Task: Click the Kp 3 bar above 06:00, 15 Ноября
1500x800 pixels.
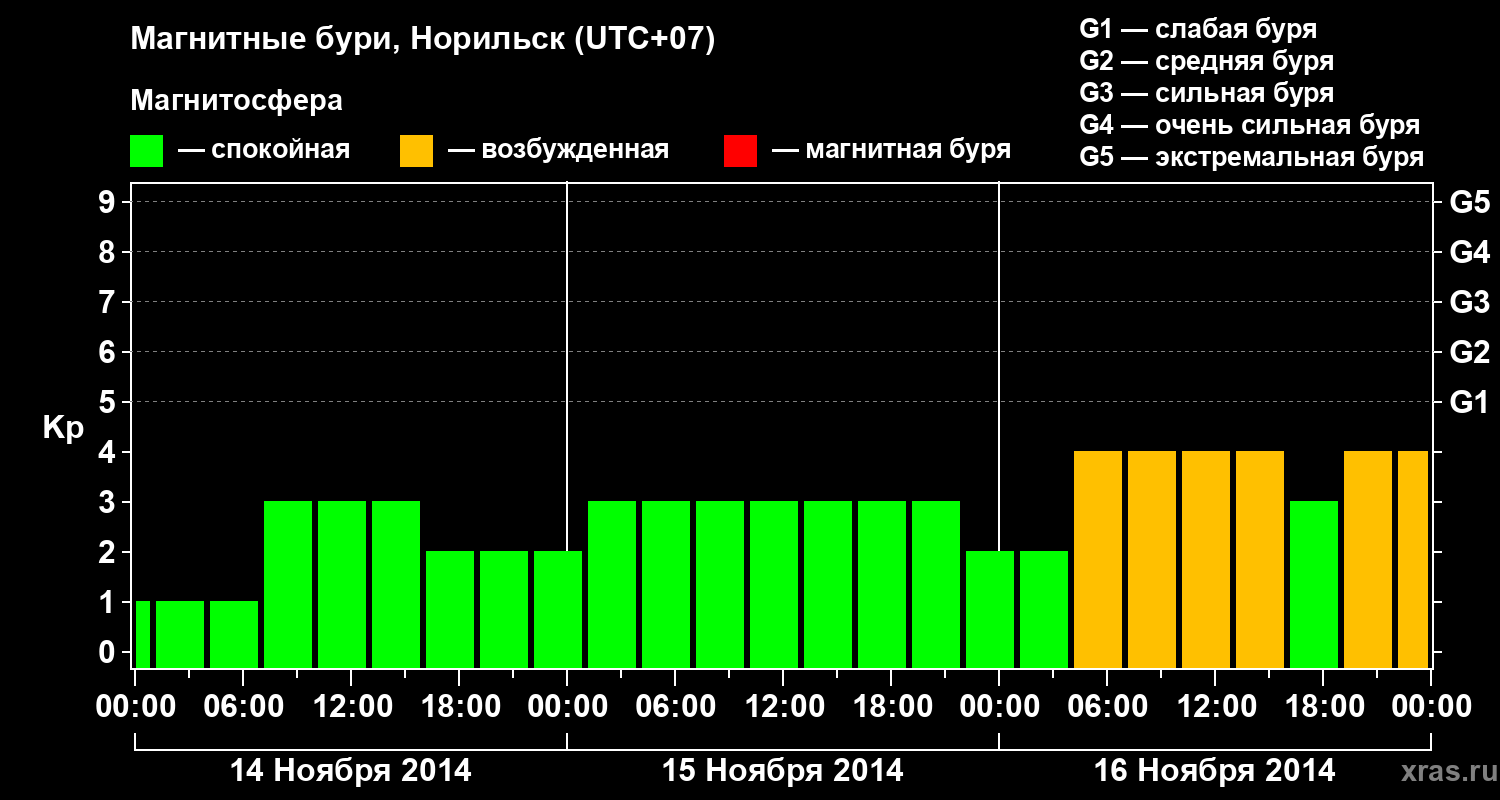Action: click(666, 584)
